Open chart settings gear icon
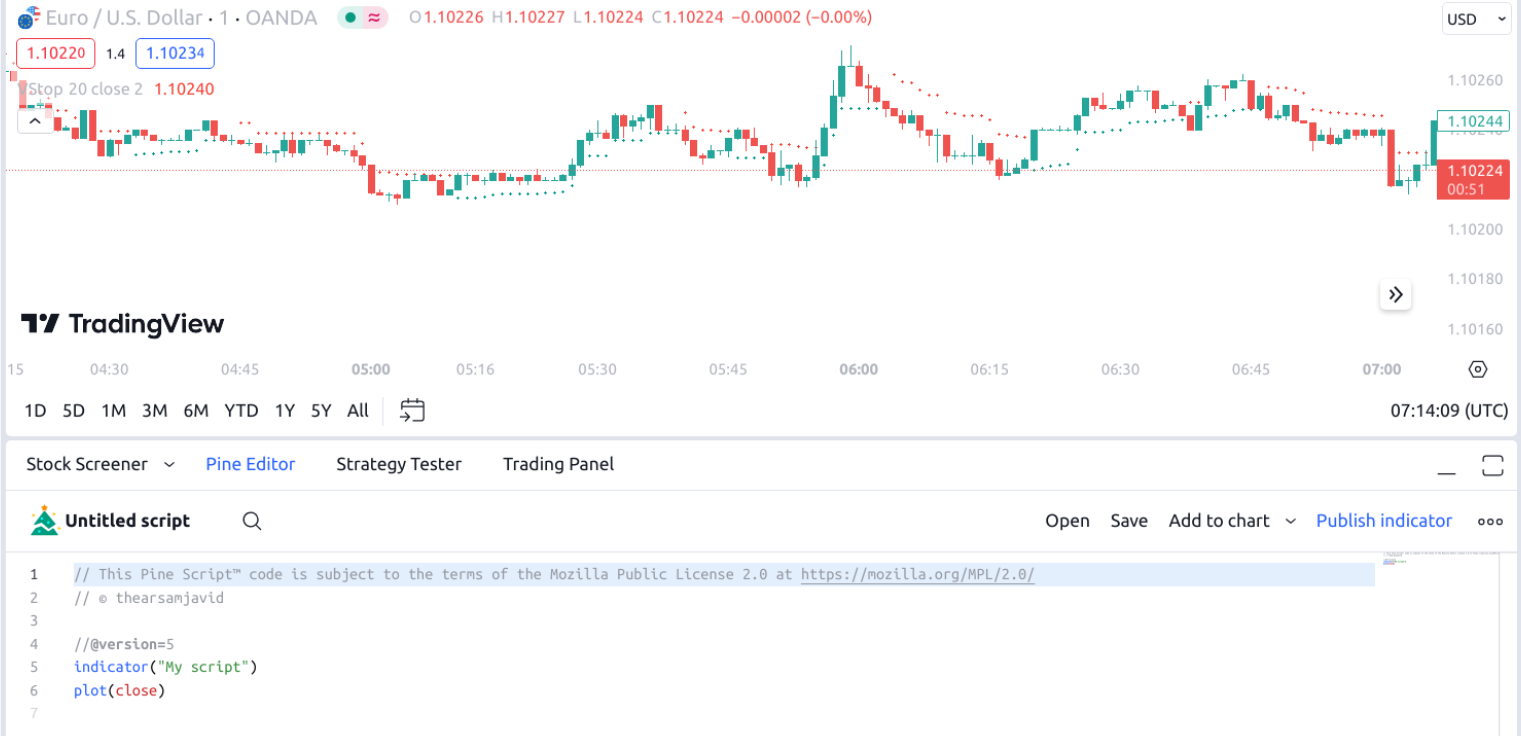Viewport: 1521px width, 736px height. tap(1478, 369)
